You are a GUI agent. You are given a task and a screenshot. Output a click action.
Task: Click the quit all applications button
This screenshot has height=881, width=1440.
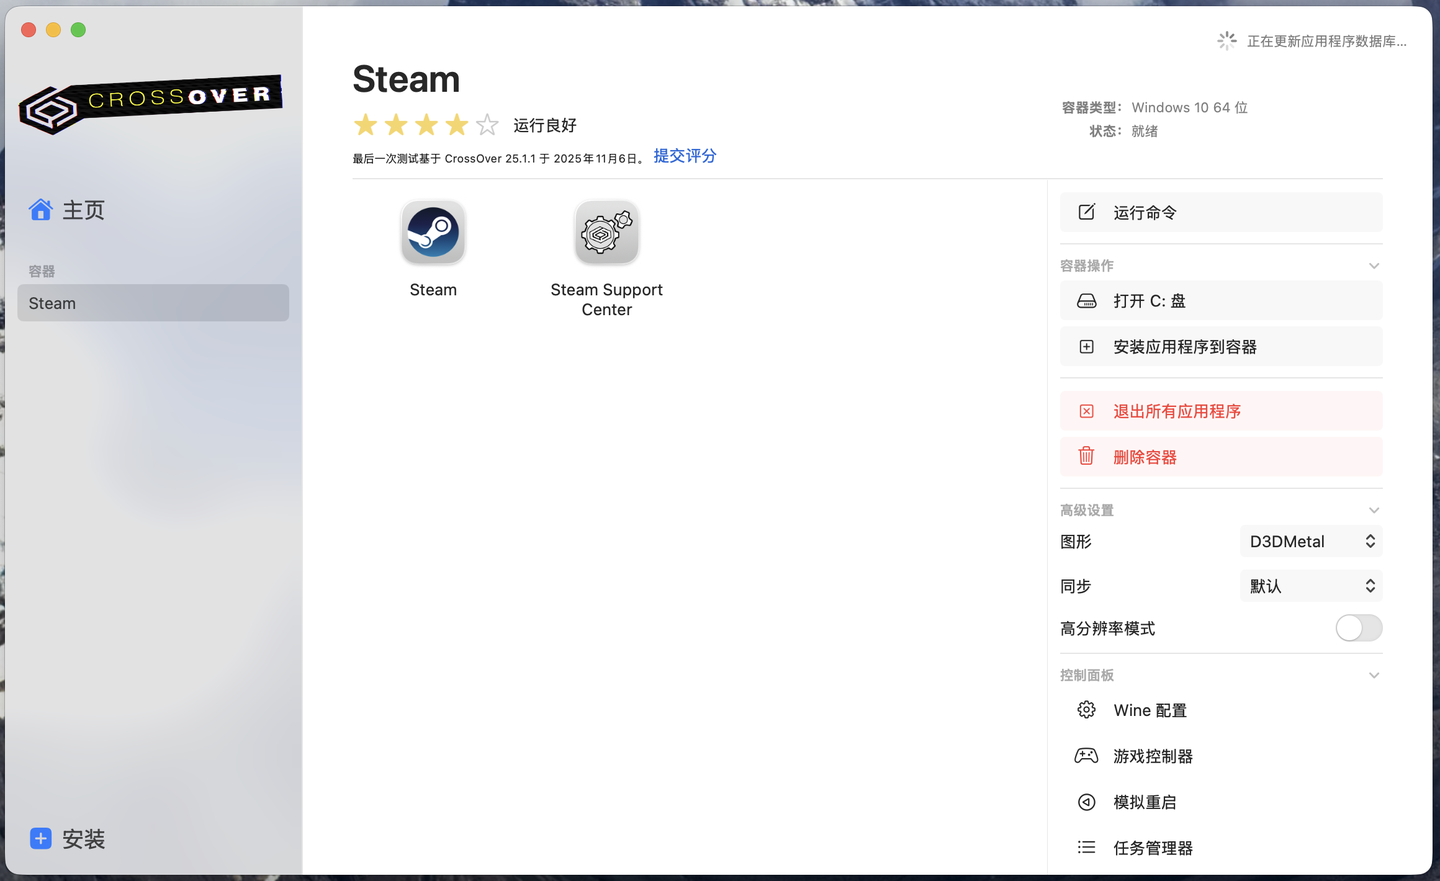[1221, 411]
